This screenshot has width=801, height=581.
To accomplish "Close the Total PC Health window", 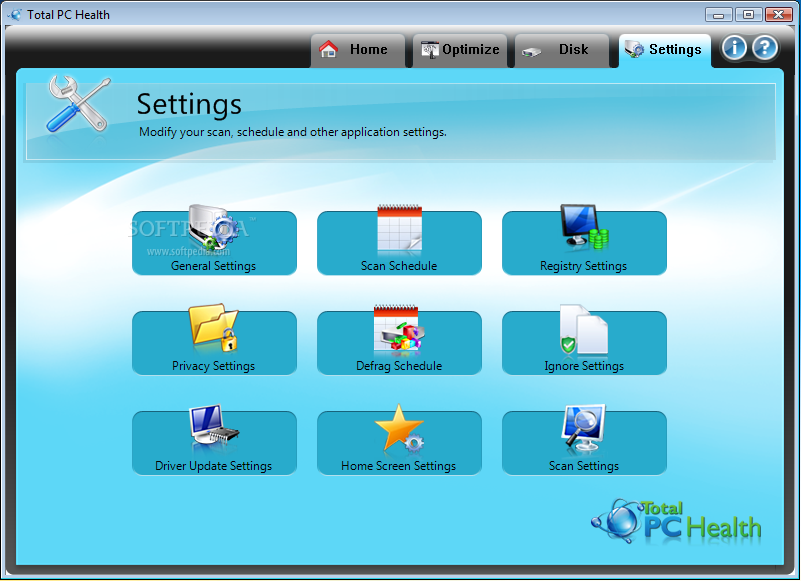I will point(779,15).
